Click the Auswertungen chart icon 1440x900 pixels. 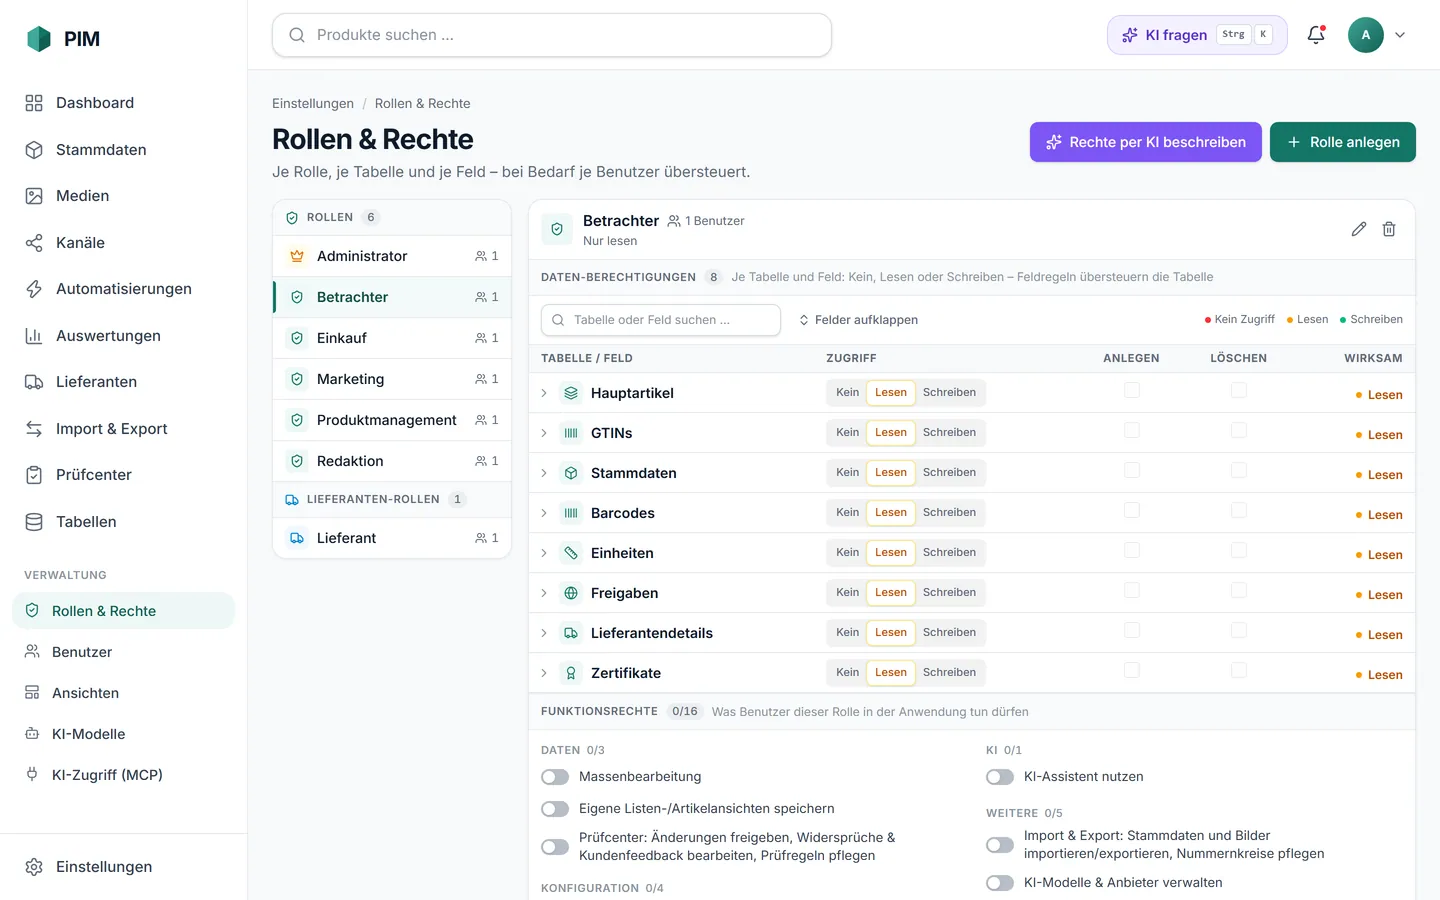tap(34, 336)
